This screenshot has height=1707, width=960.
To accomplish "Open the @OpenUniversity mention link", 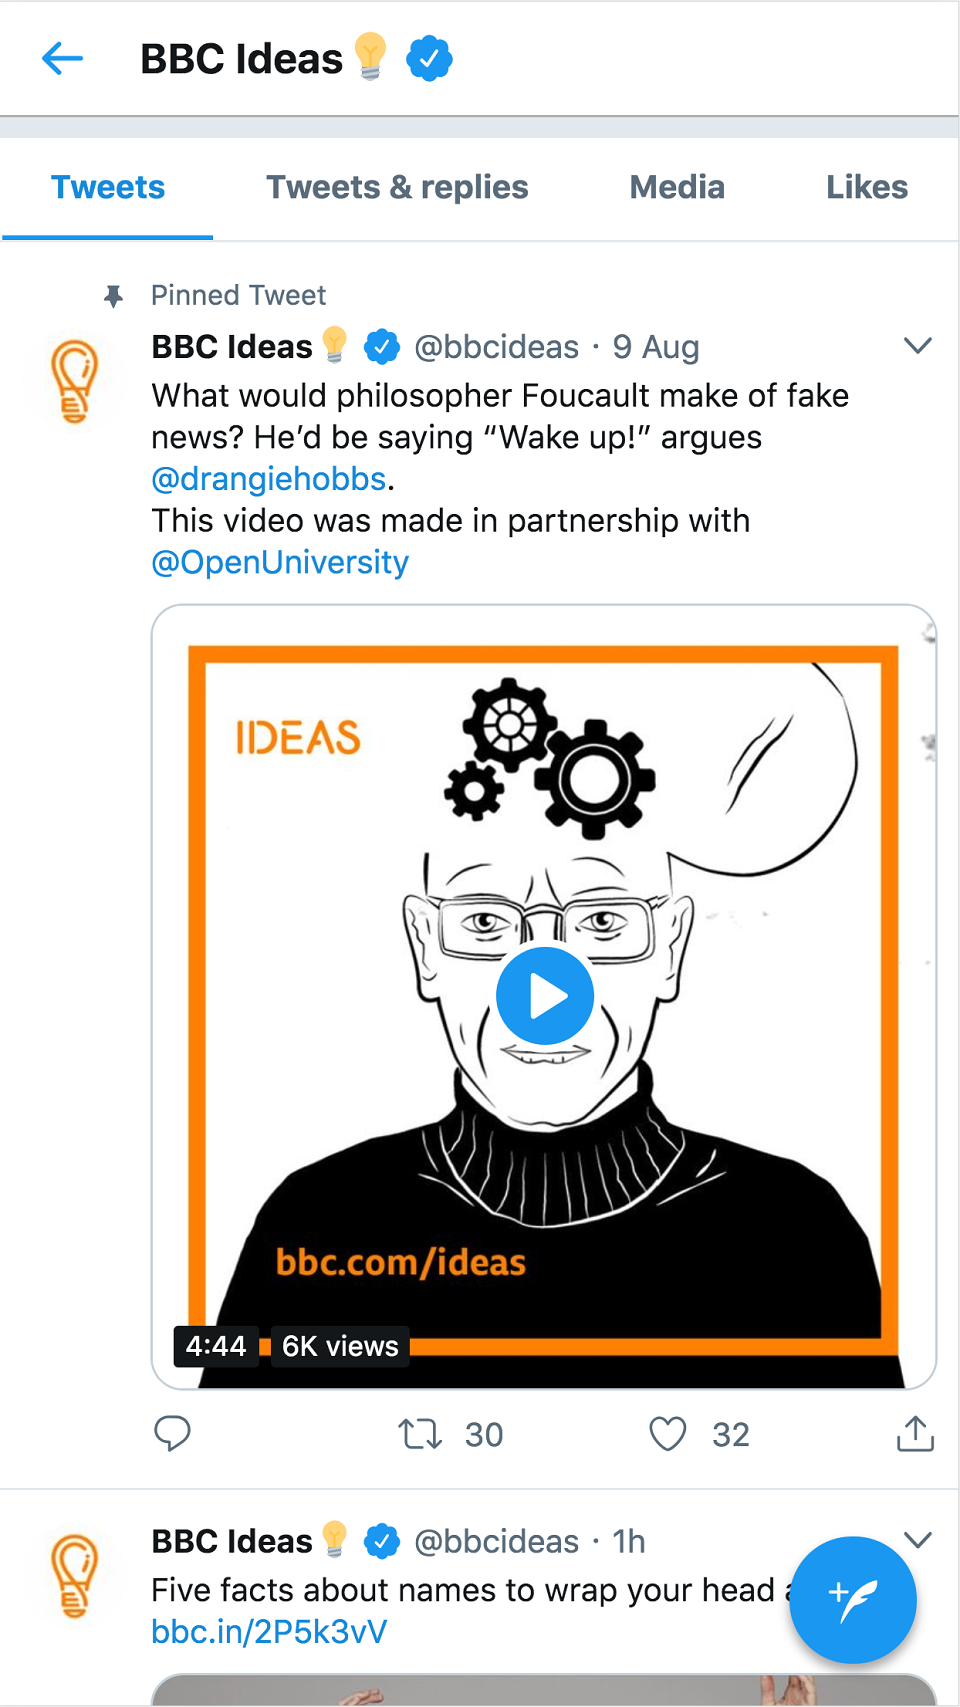I will (x=280, y=562).
